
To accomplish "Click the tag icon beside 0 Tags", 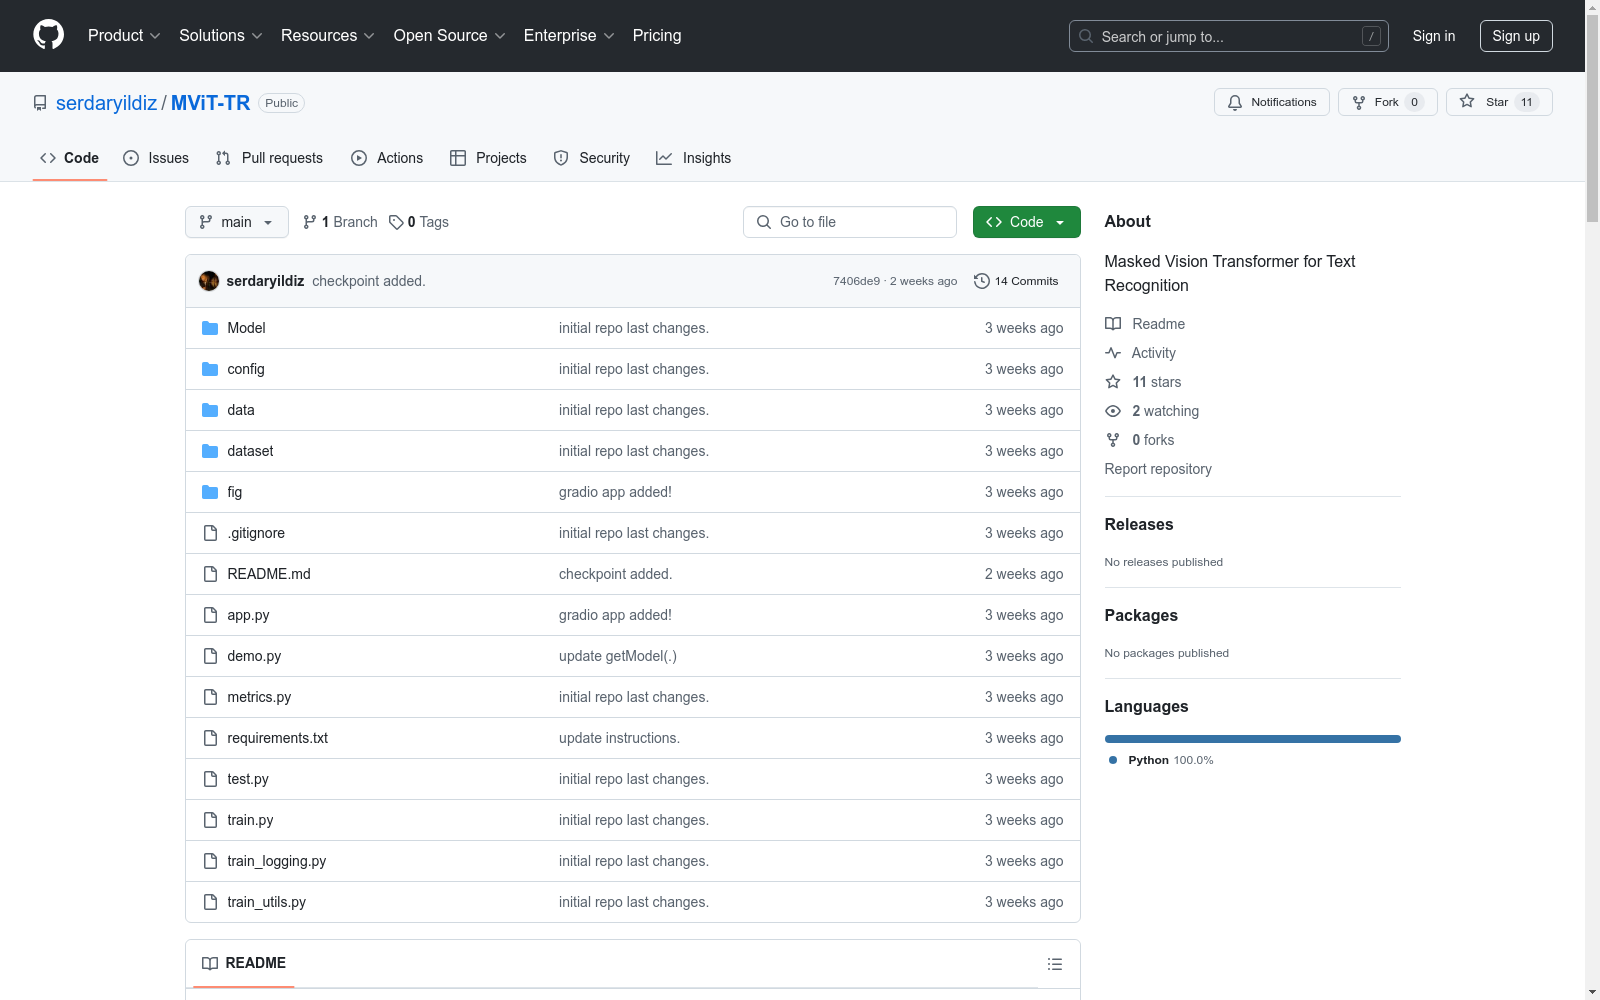I will (x=396, y=222).
